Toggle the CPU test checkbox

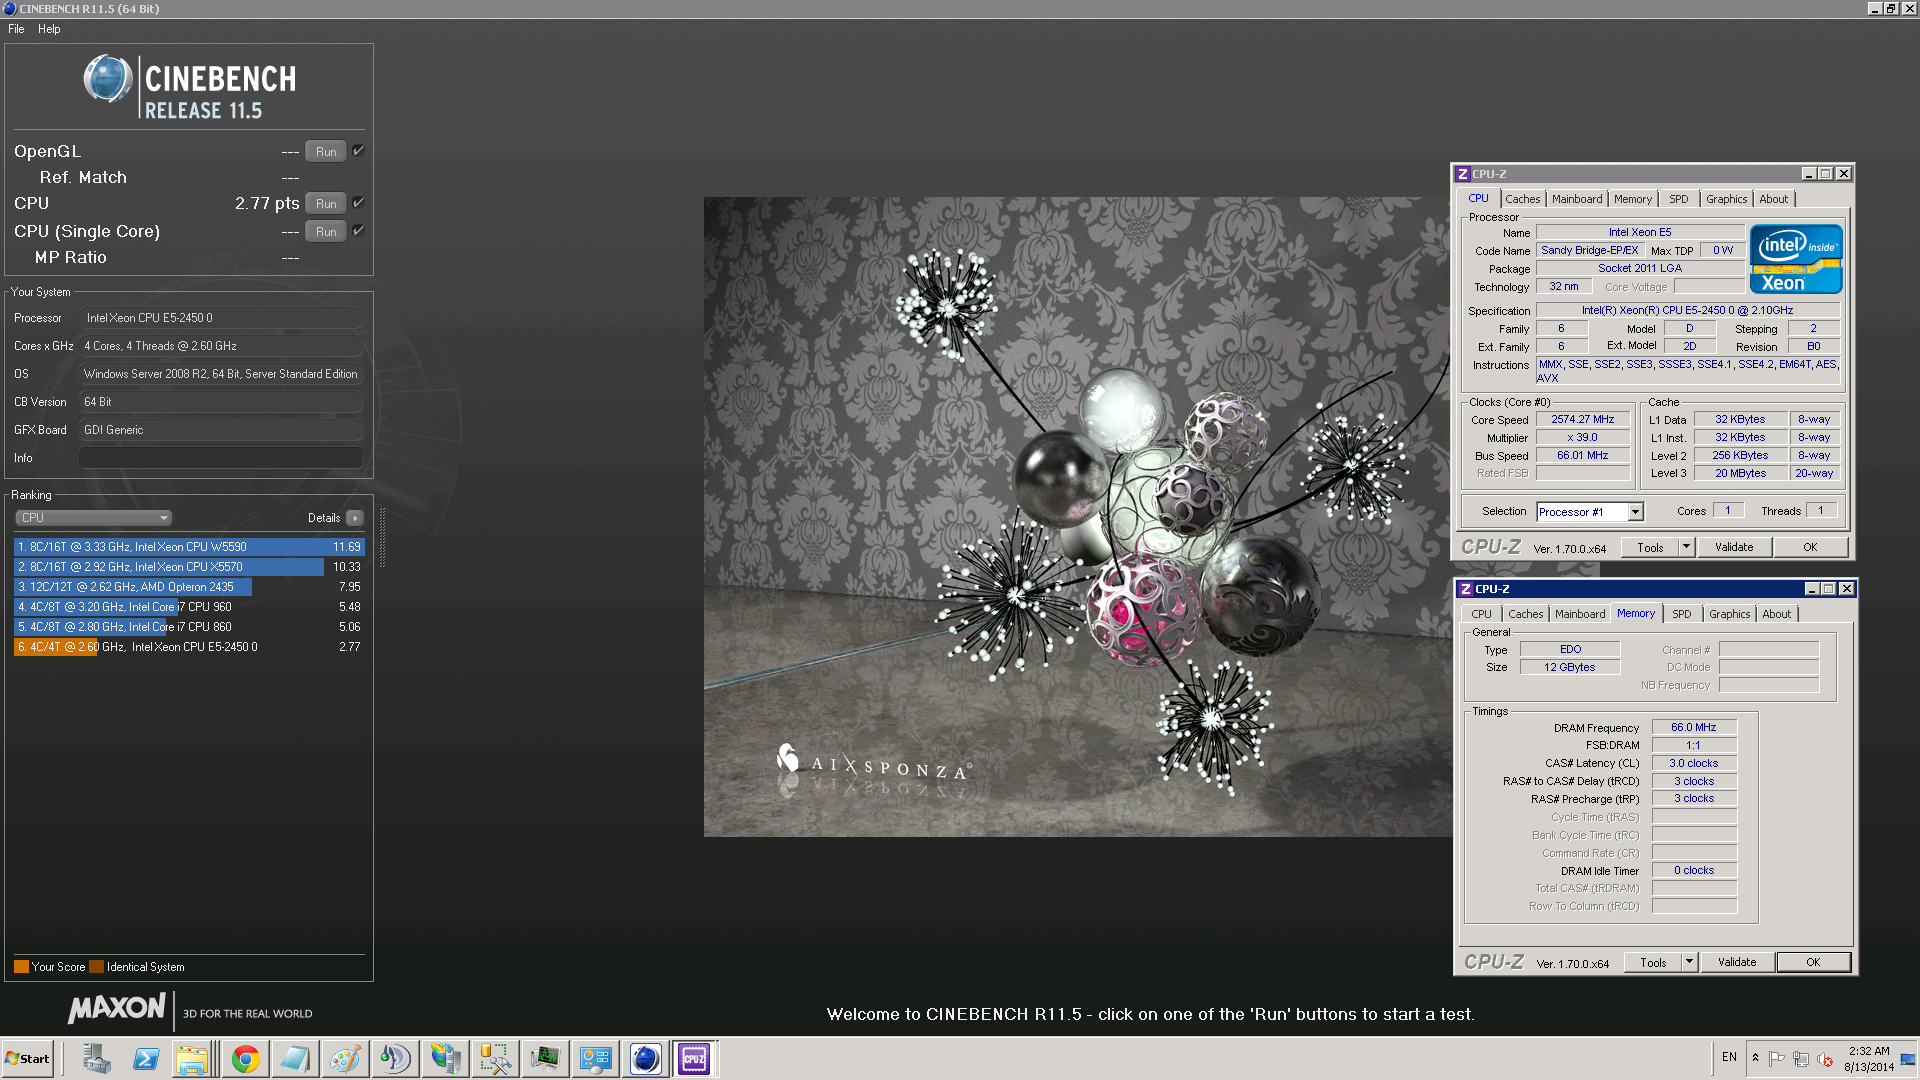358,203
